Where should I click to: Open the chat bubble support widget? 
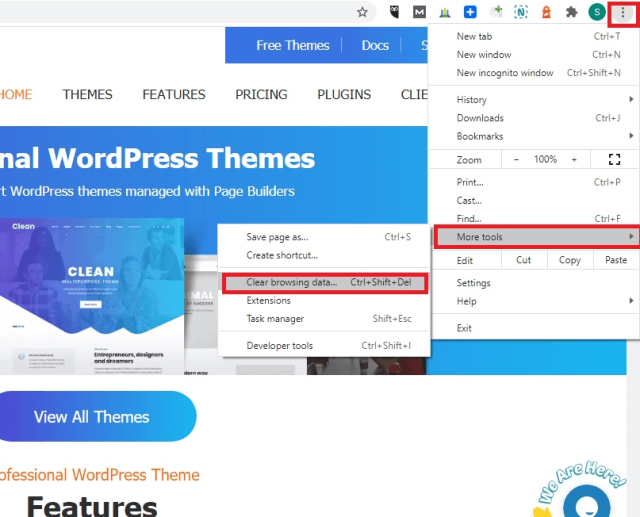pyautogui.click(x=586, y=502)
